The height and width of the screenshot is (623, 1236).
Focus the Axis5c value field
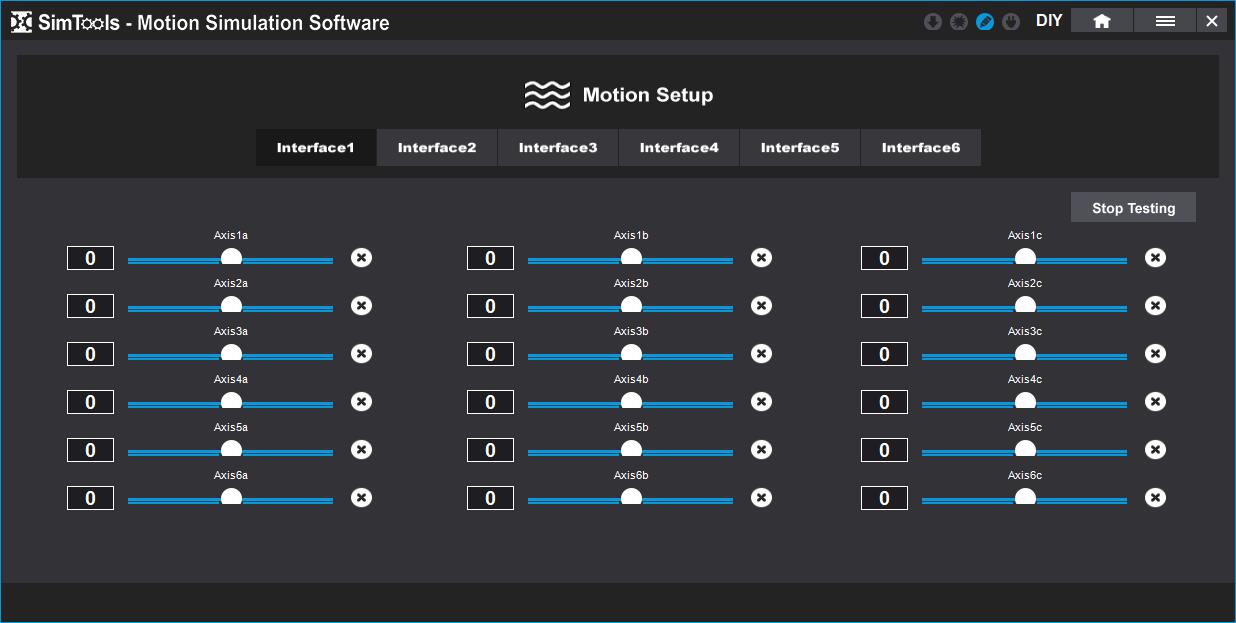coord(884,450)
